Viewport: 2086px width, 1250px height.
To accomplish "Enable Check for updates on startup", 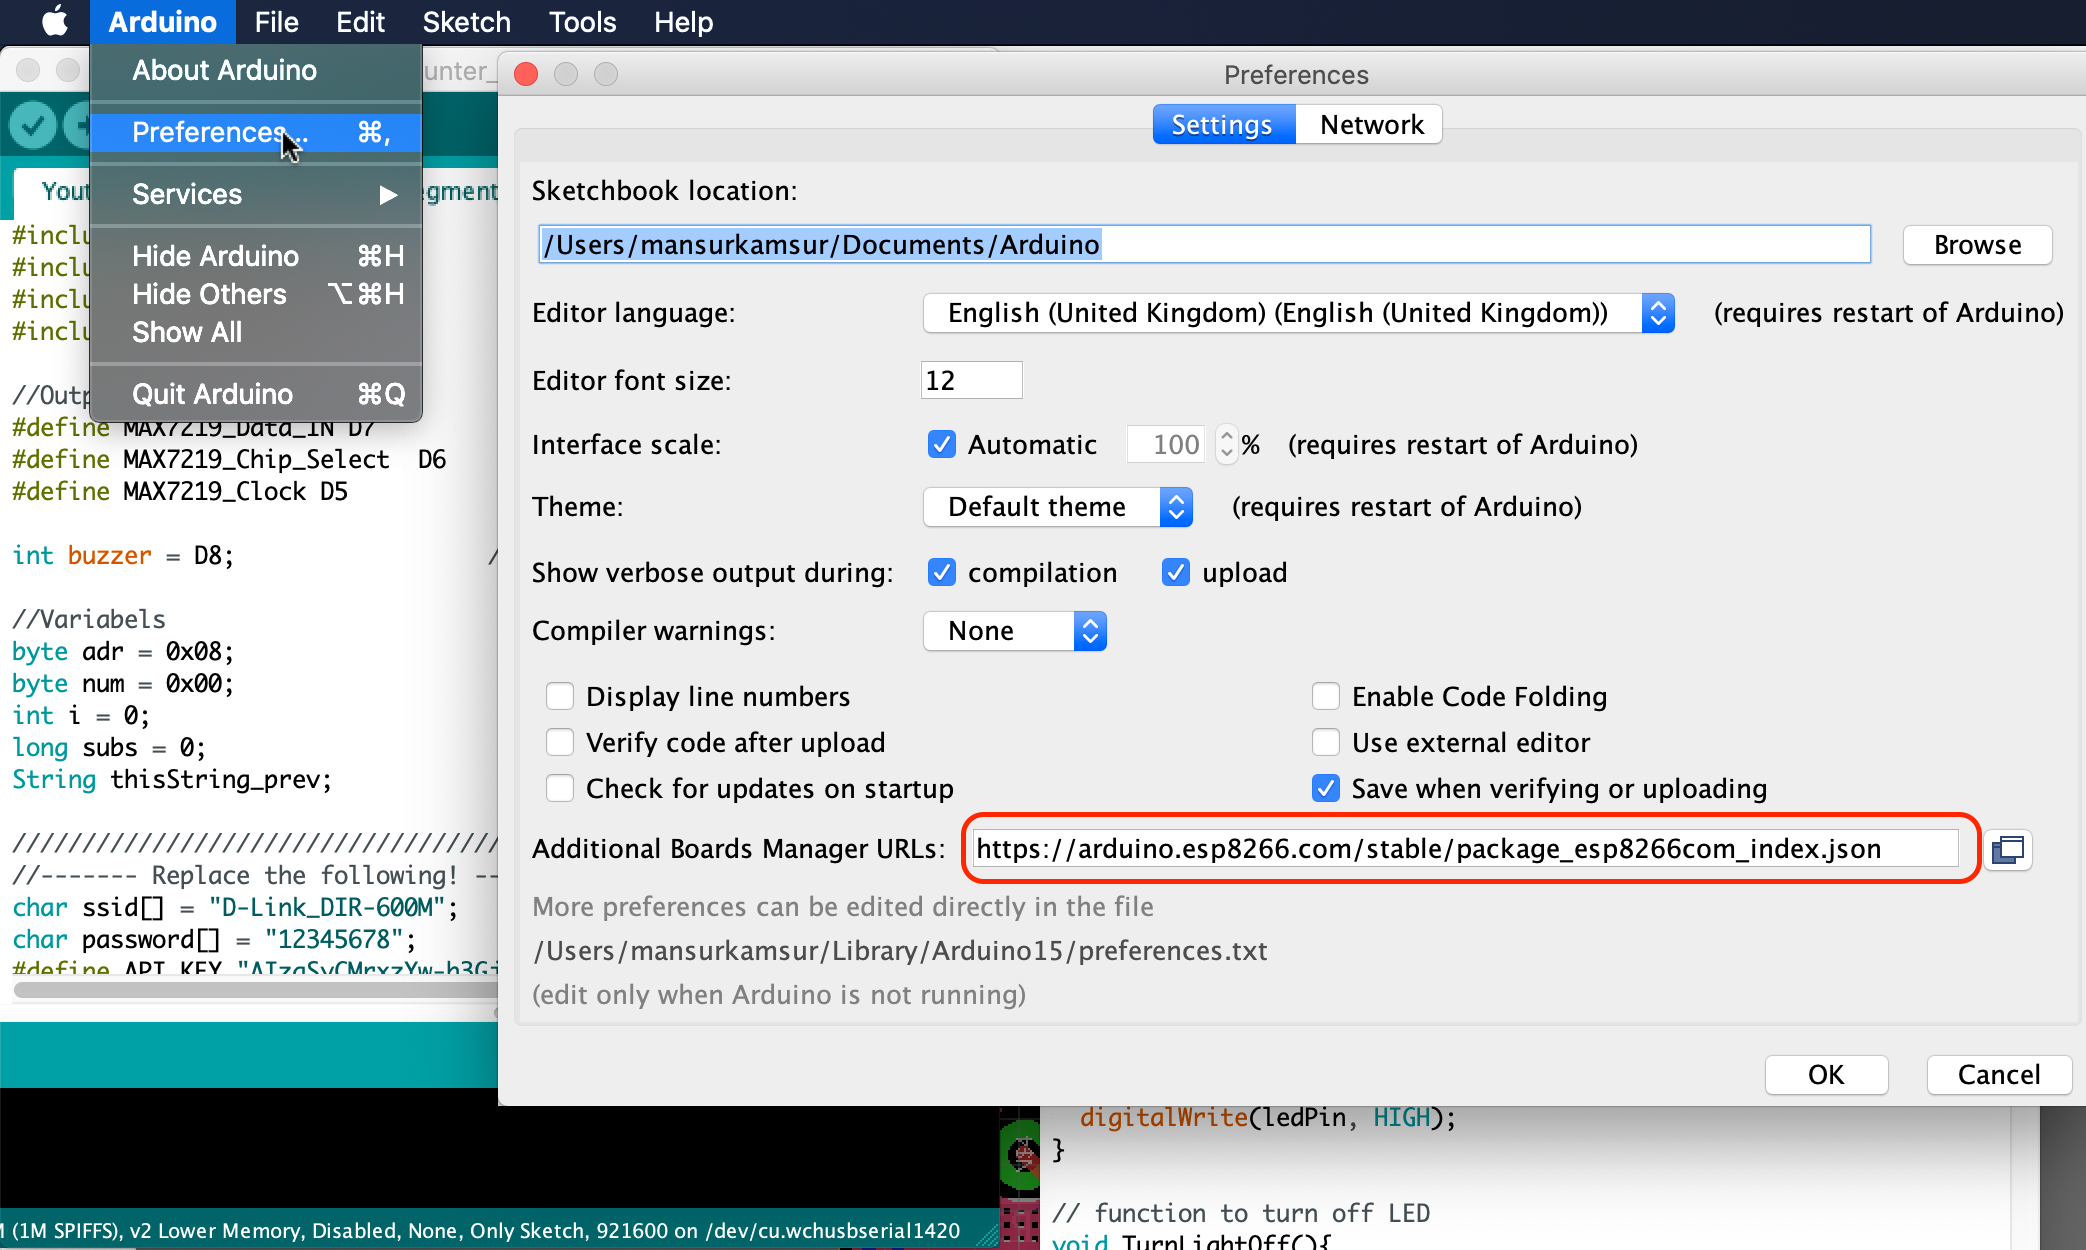I will pyautogui.click(x=560, y=788).
